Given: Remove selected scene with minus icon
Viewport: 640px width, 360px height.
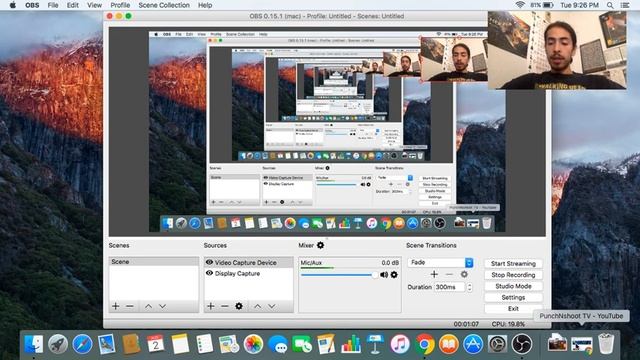Looking at the screenshot, I should tap(130, 306).
